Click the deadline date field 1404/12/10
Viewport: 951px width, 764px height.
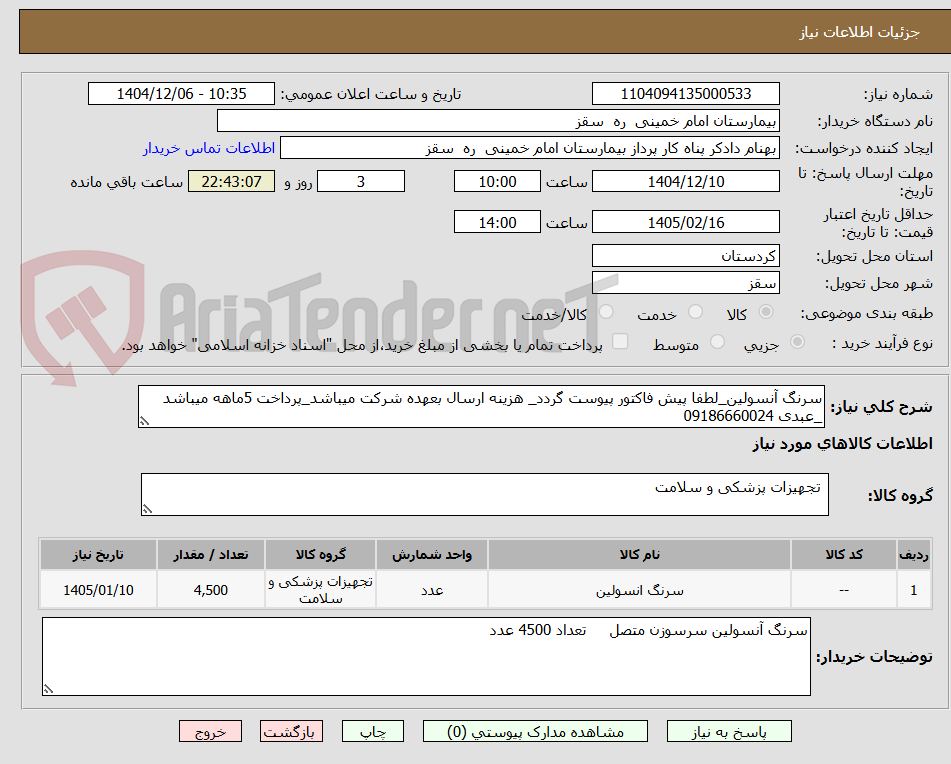tap(685, 181)
